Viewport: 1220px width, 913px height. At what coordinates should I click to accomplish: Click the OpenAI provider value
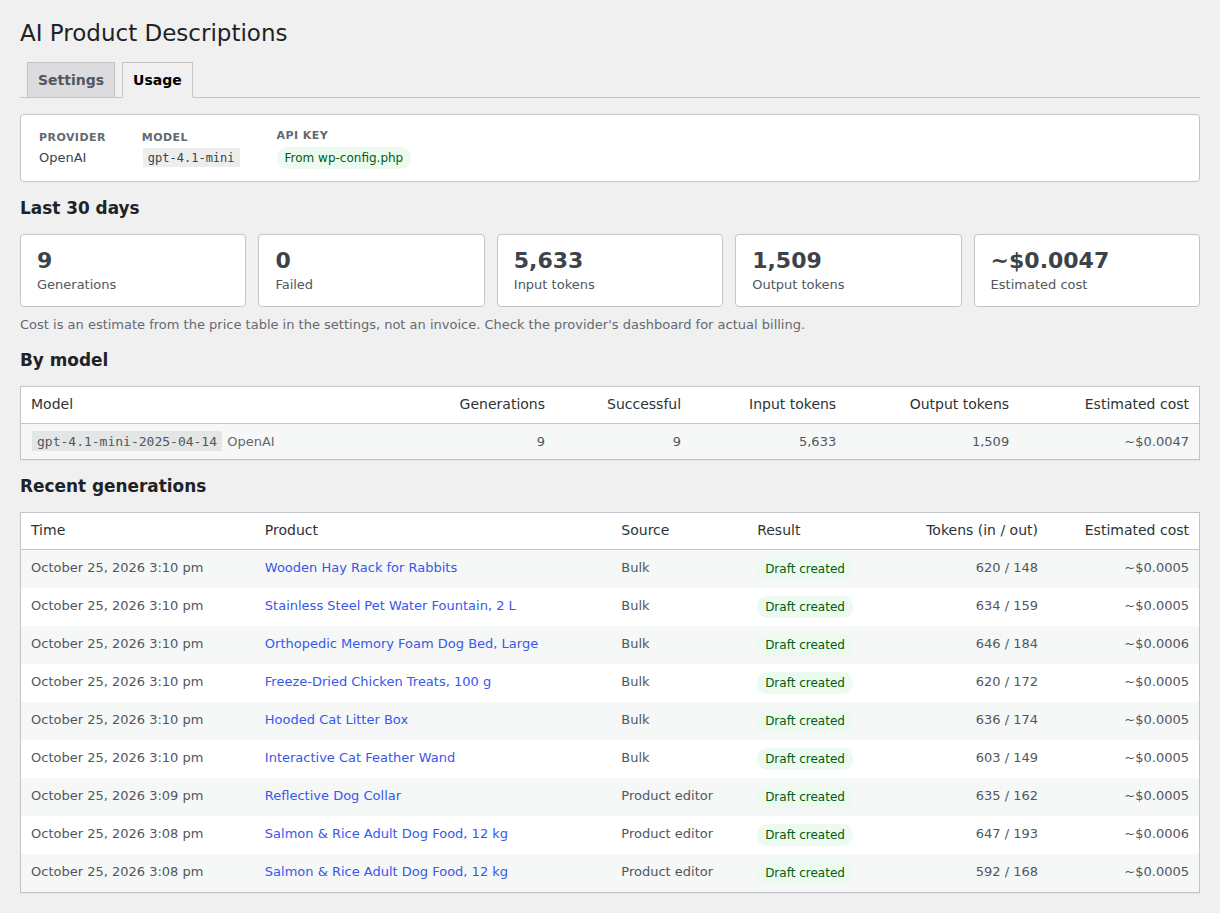pyautogui.click(x=63, y=158)
